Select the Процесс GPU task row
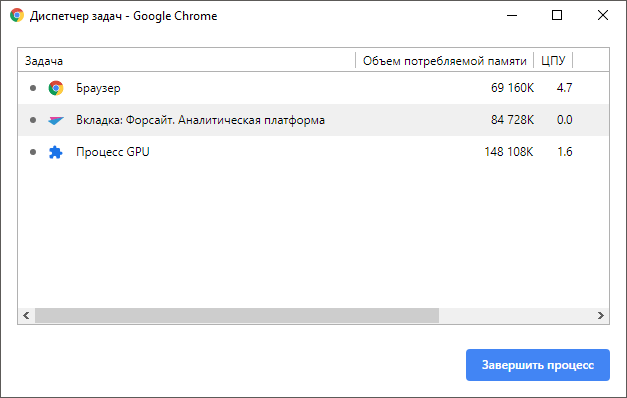The width and height of the screenshot is (627, 398). tap(314, 152)
